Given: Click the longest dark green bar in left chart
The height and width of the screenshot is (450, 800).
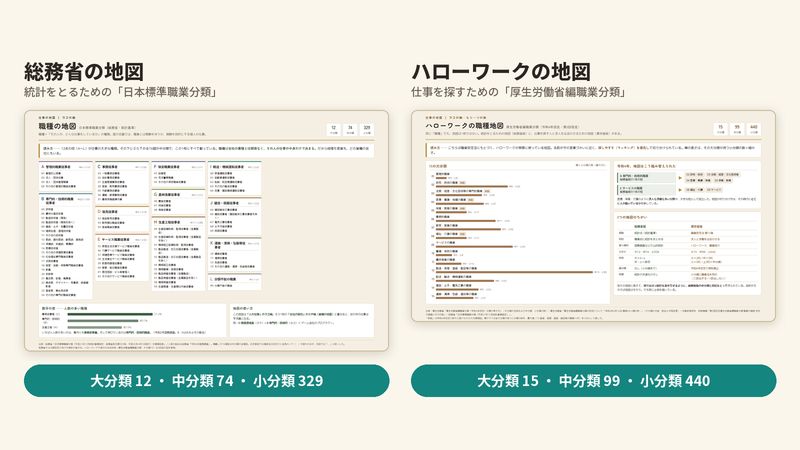Looking at the screenshot, I should coord(110,314).
